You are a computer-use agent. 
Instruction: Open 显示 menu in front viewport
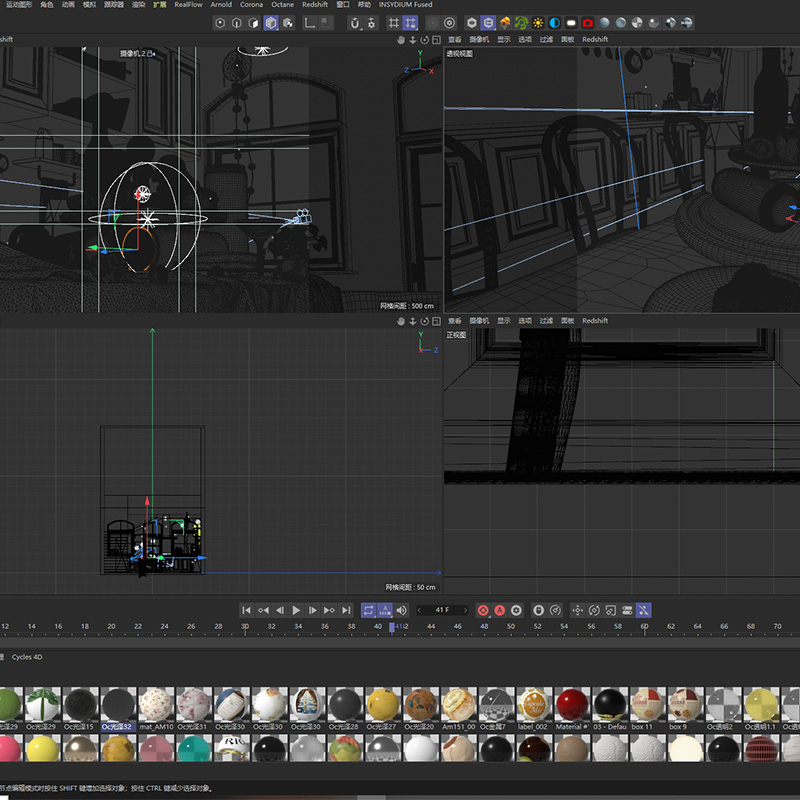pyautogui.click(x=503, y=321)
